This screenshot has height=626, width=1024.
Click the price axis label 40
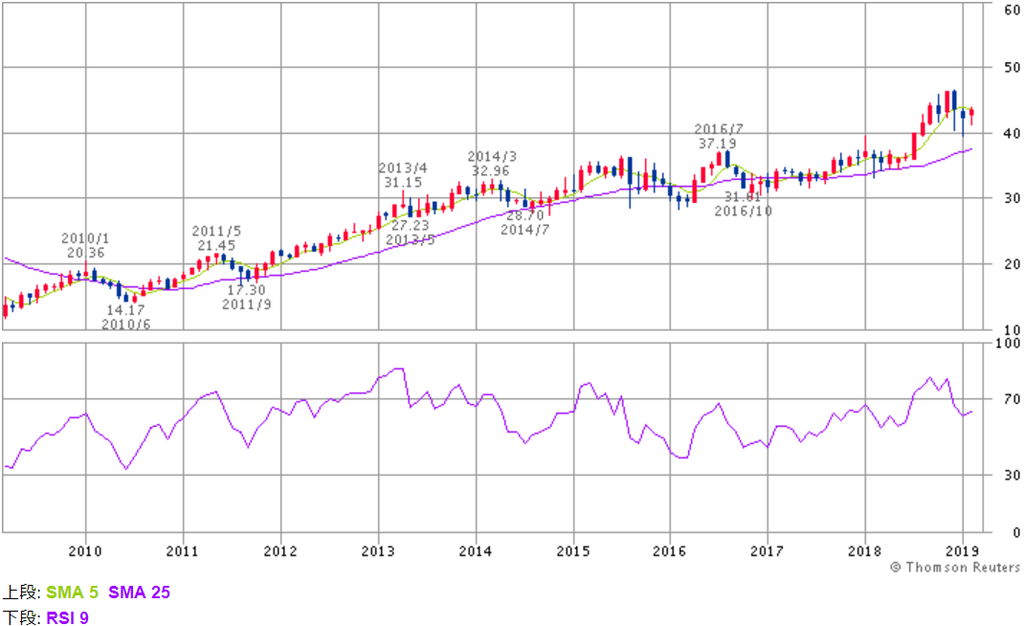[x=1012, y=133]
